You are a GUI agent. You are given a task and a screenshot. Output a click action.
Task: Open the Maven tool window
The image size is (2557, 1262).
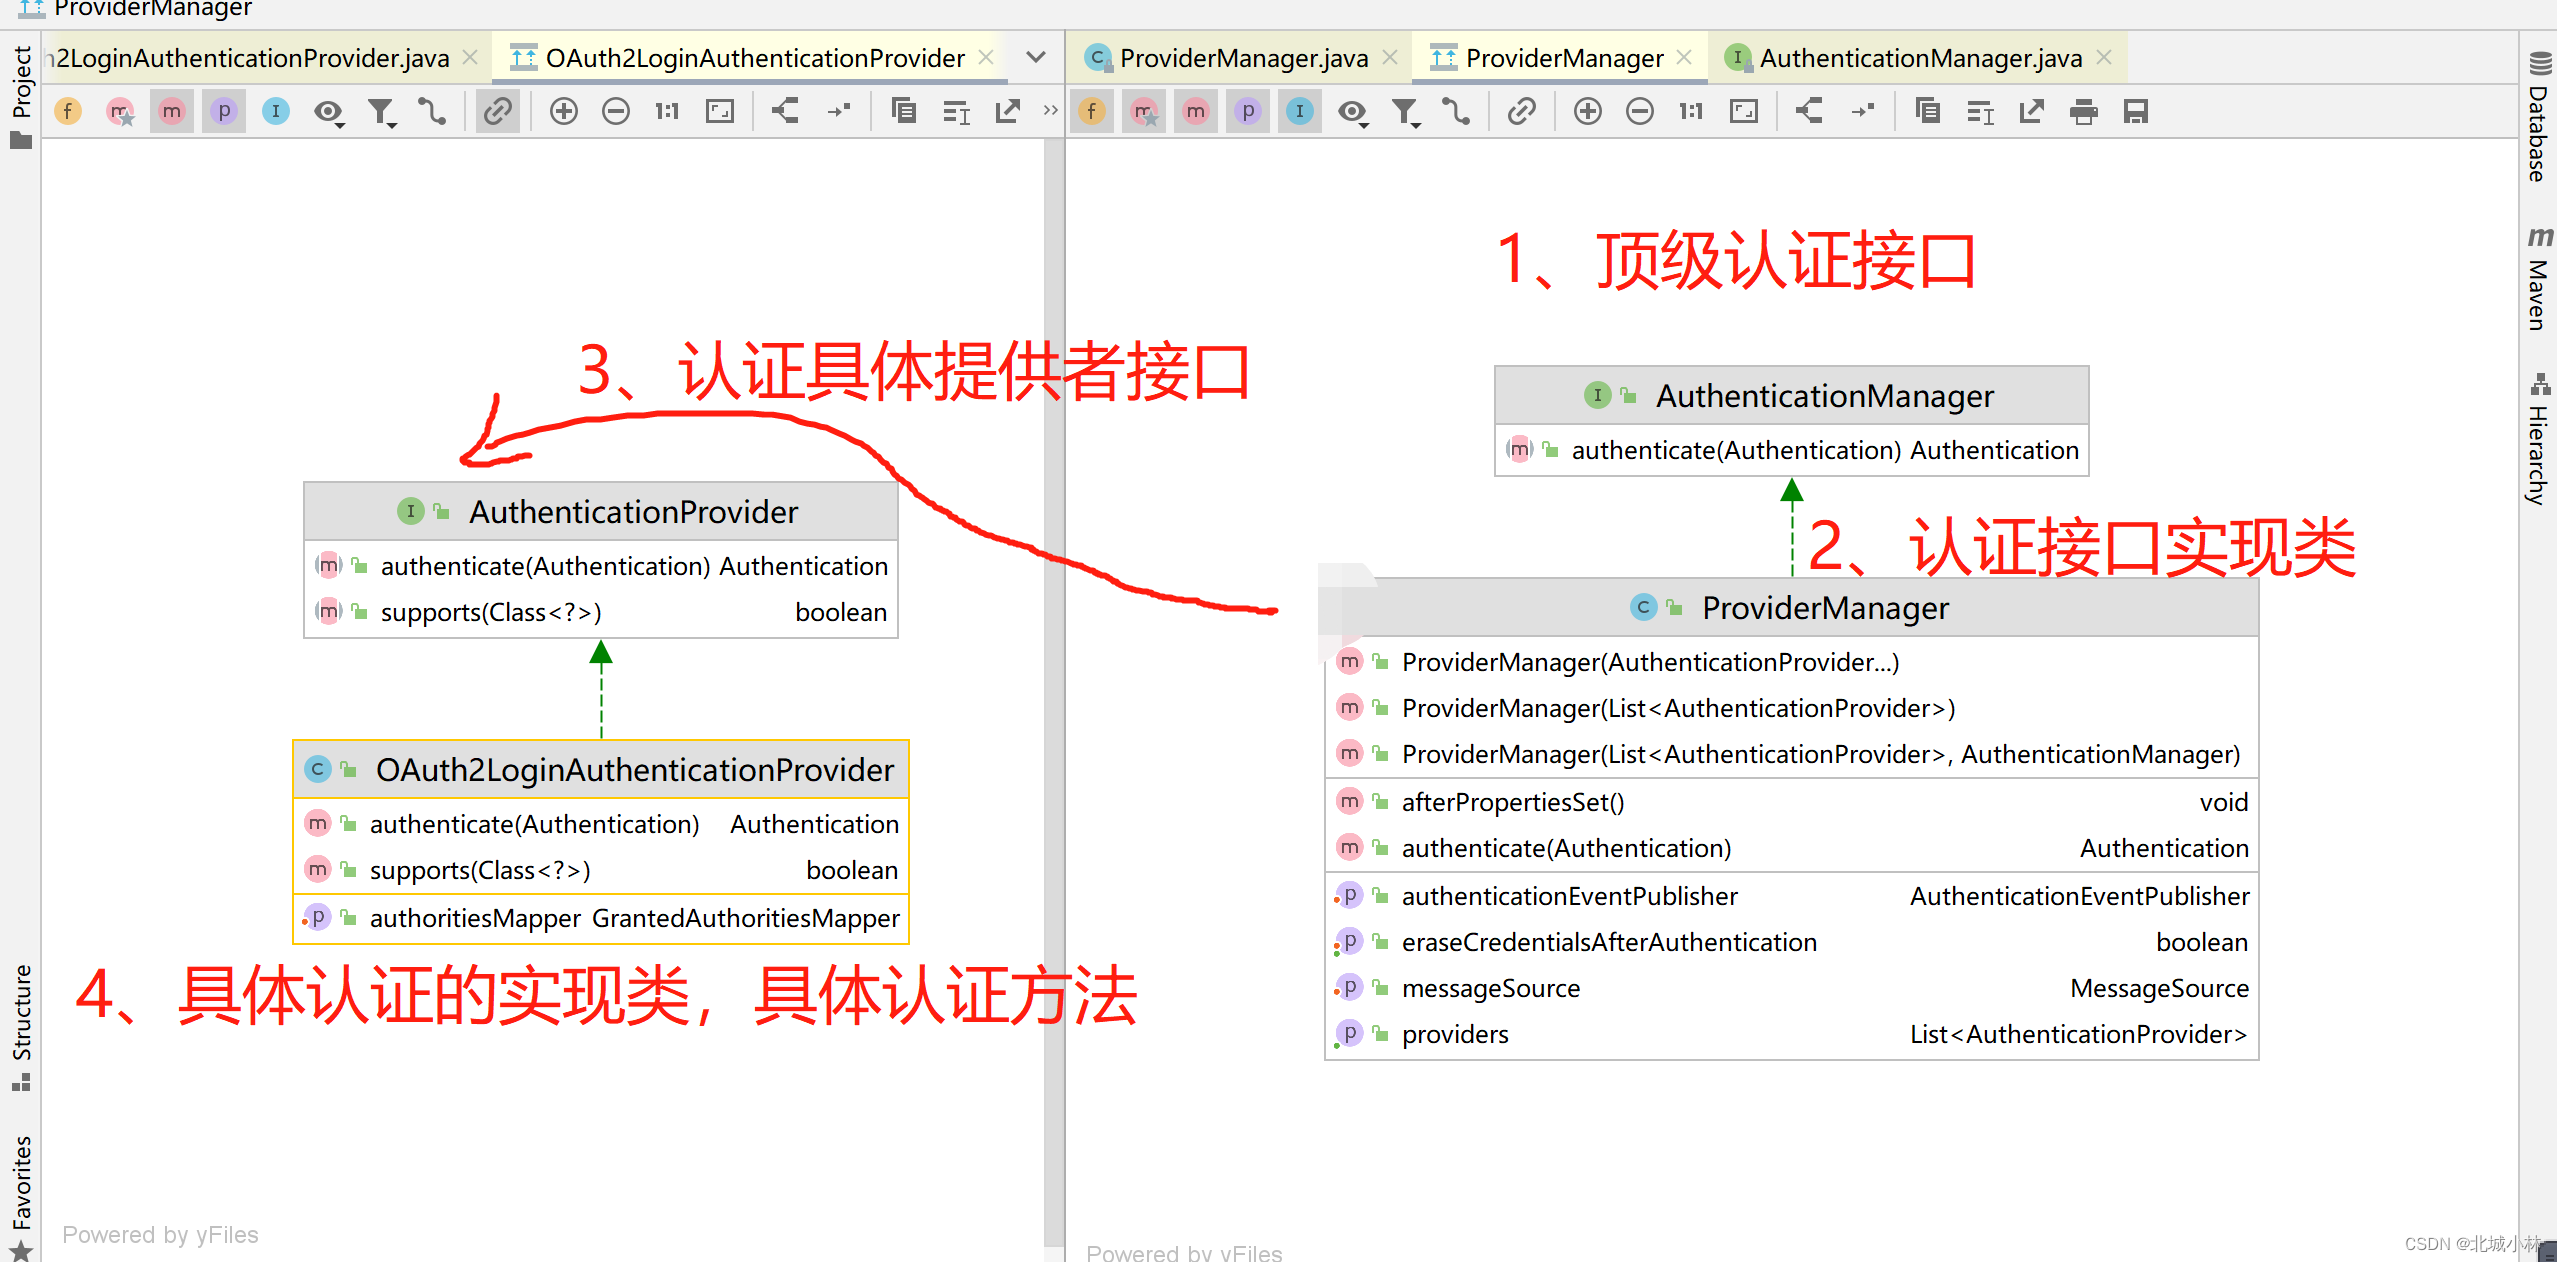tap(2538, 278)
